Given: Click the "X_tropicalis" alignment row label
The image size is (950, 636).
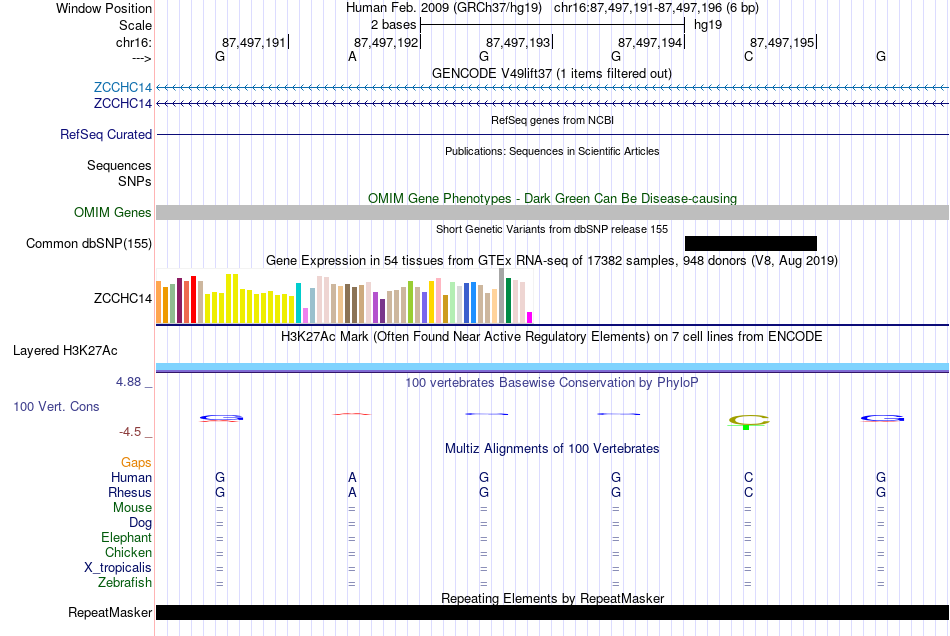Looking at the screenshot, I should pos(118,568).
